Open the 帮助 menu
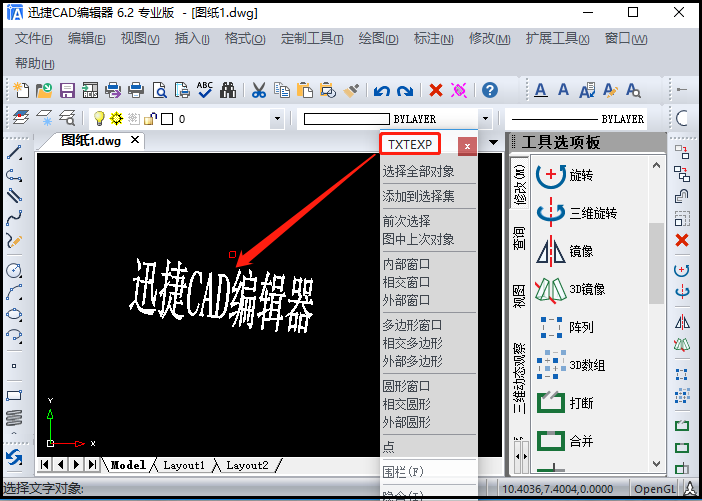 [34, 63]
